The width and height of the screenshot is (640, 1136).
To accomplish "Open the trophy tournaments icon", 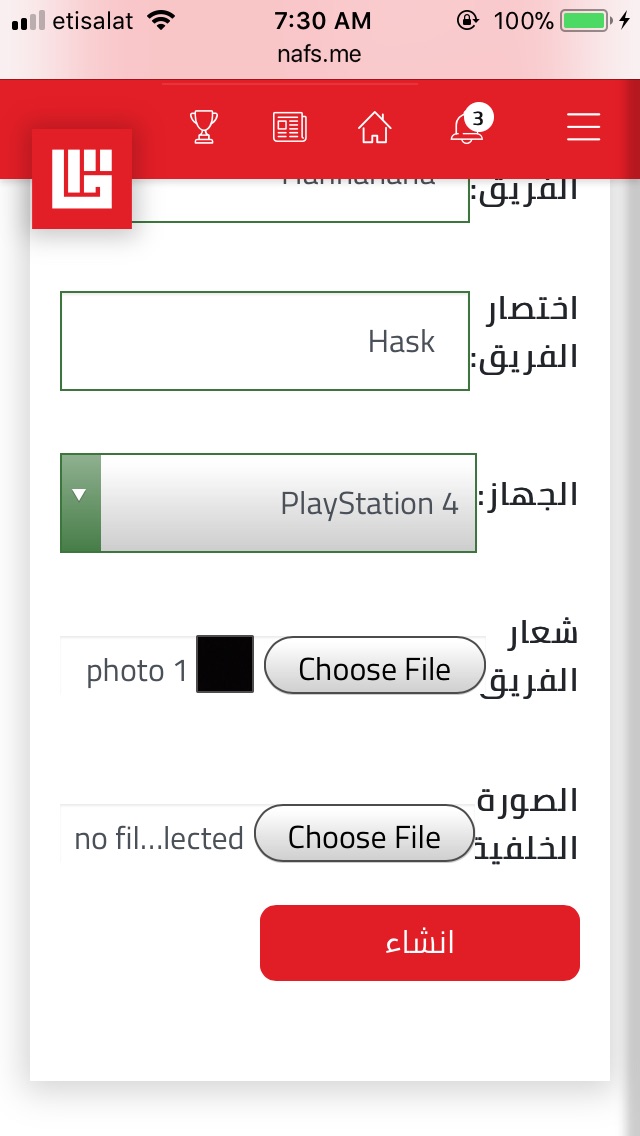I will [204, 127].
